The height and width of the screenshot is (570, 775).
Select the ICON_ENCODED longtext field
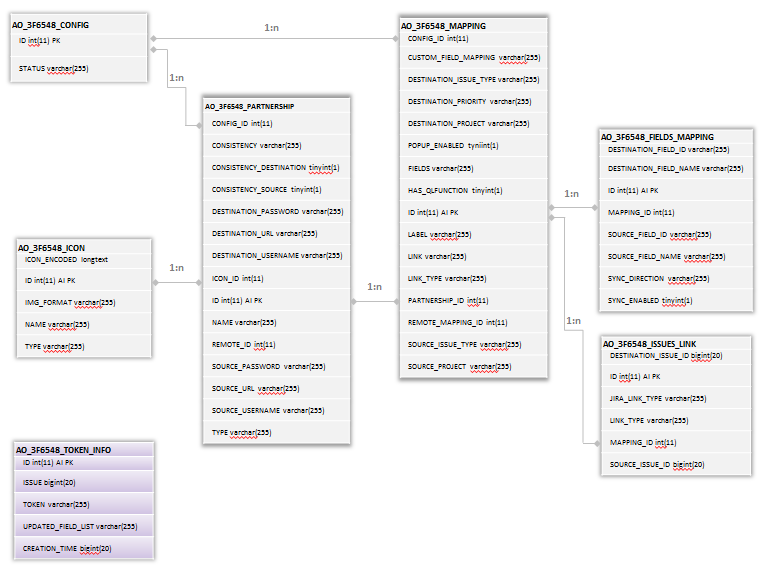point(66,259)
